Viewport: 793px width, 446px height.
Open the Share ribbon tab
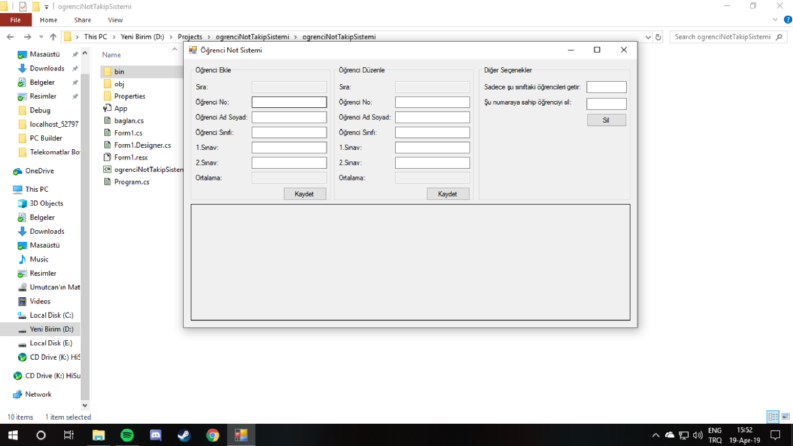(x=82, y=20)
